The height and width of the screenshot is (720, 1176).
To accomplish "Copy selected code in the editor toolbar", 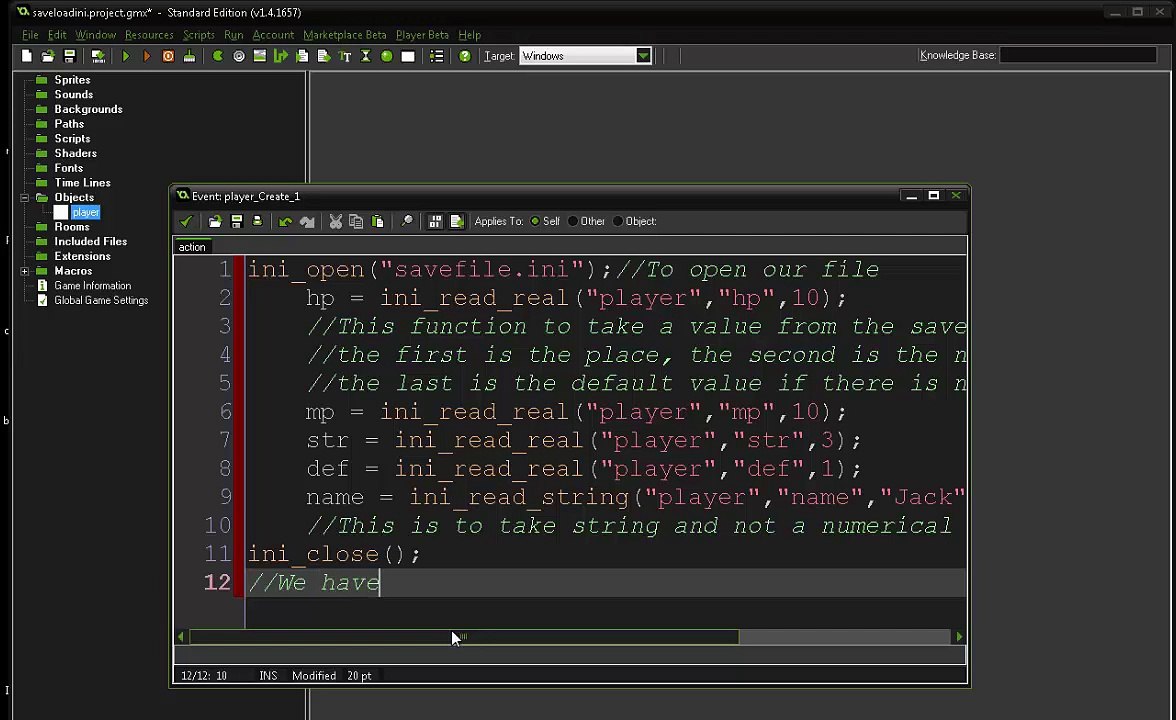I will tap(356, 221).
